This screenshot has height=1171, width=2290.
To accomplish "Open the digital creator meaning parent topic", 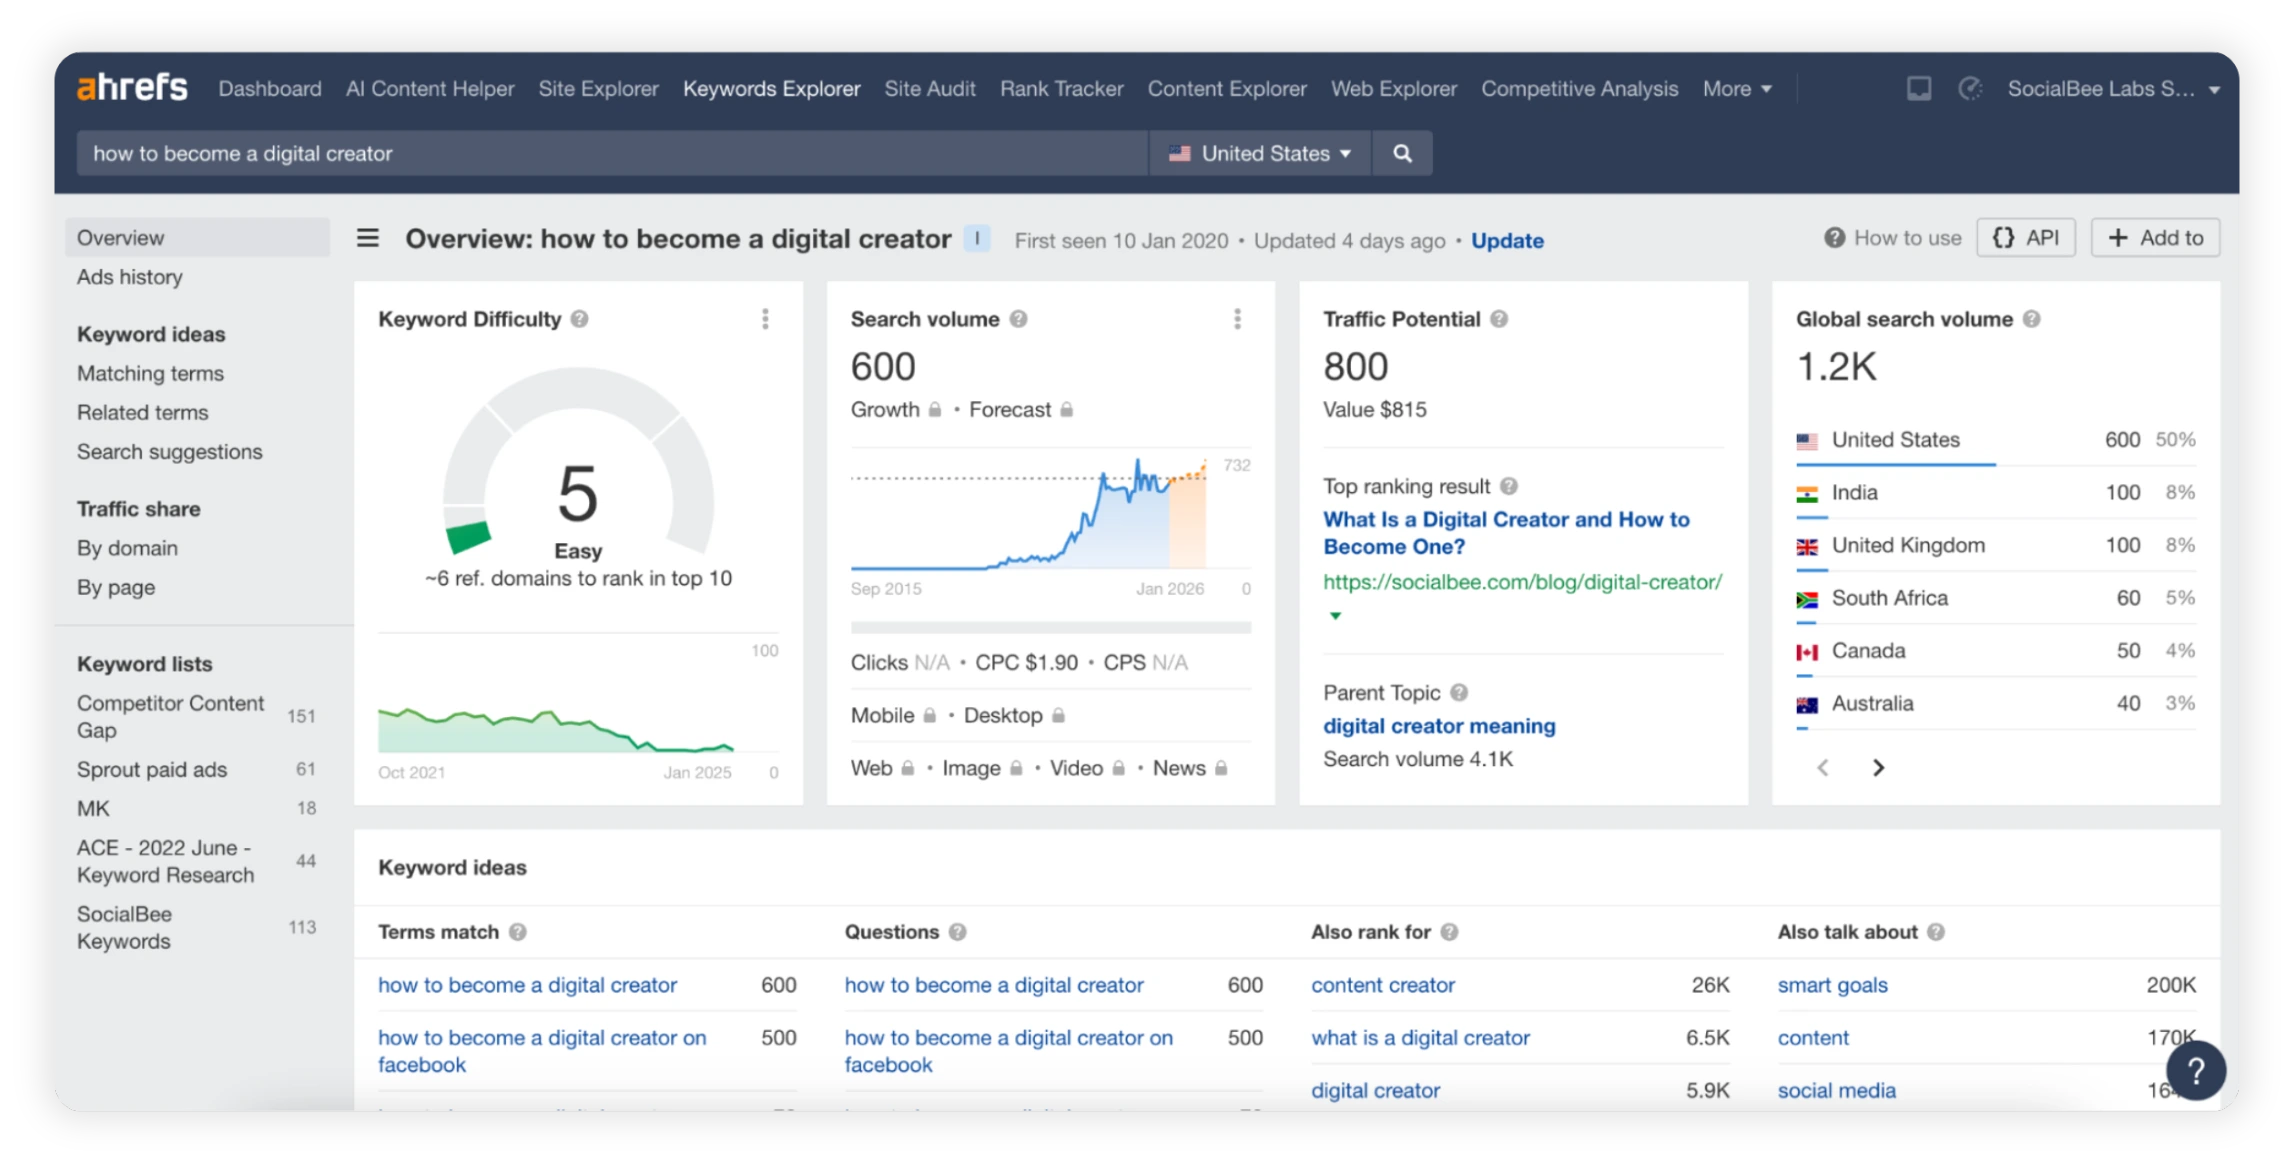I will [x=1439, y=726].
